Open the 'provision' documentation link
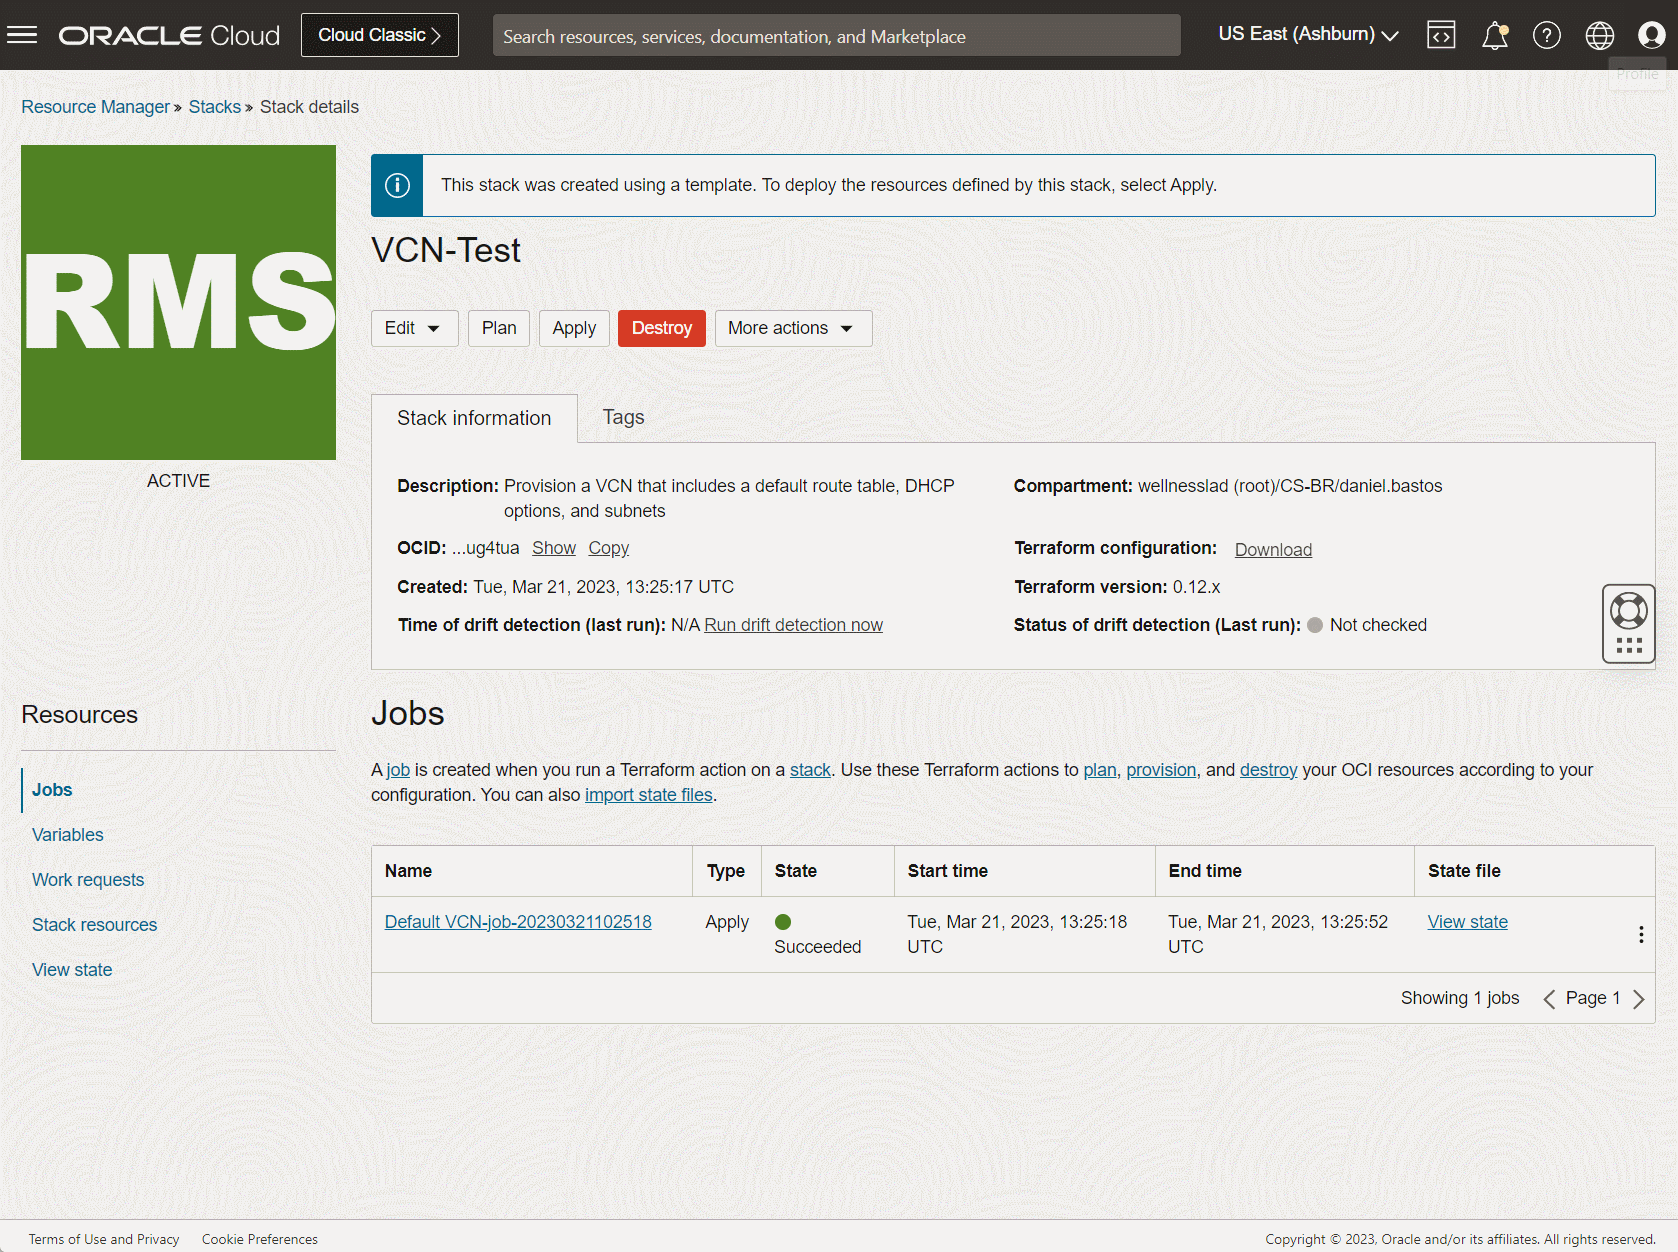The image size is (1678, 1252). tap(1161, 770)
